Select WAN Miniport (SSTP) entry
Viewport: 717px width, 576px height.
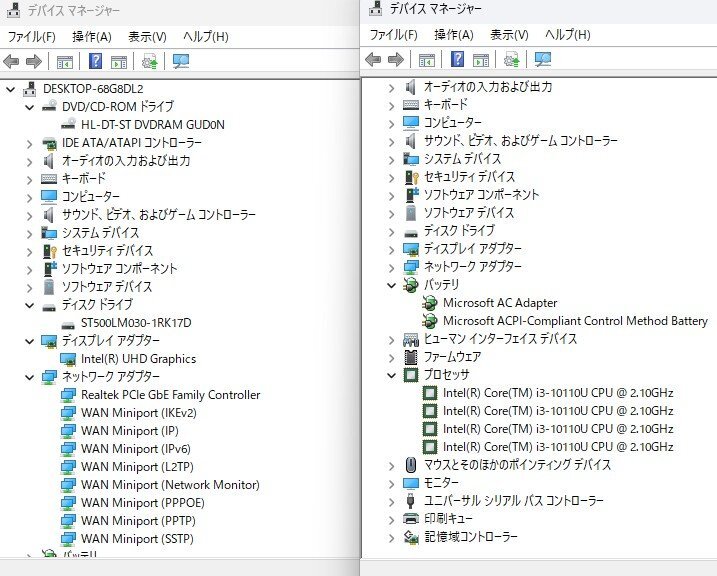click(137, 539)
